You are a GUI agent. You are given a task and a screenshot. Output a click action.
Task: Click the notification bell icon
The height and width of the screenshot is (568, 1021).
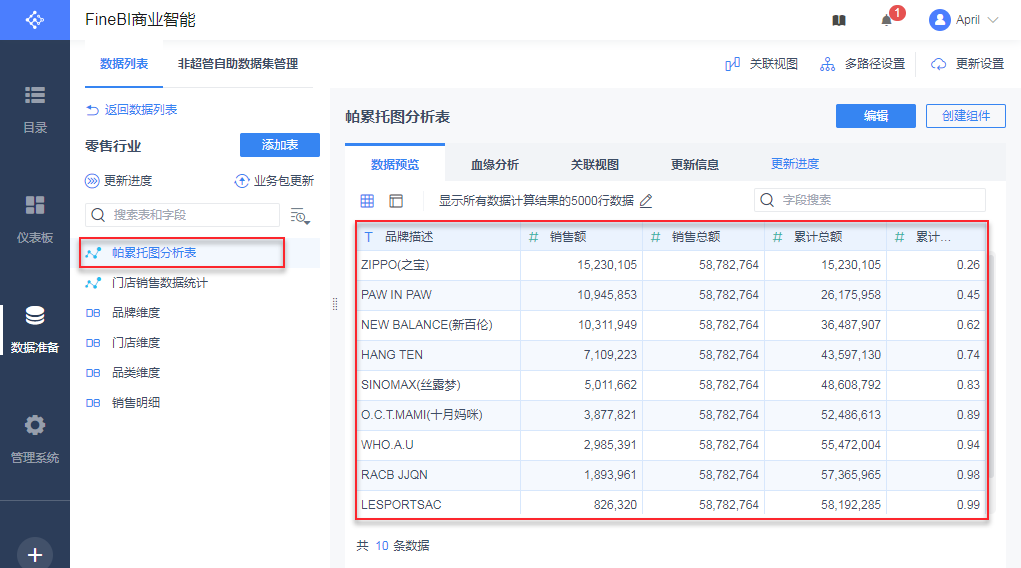coord(886,20)
